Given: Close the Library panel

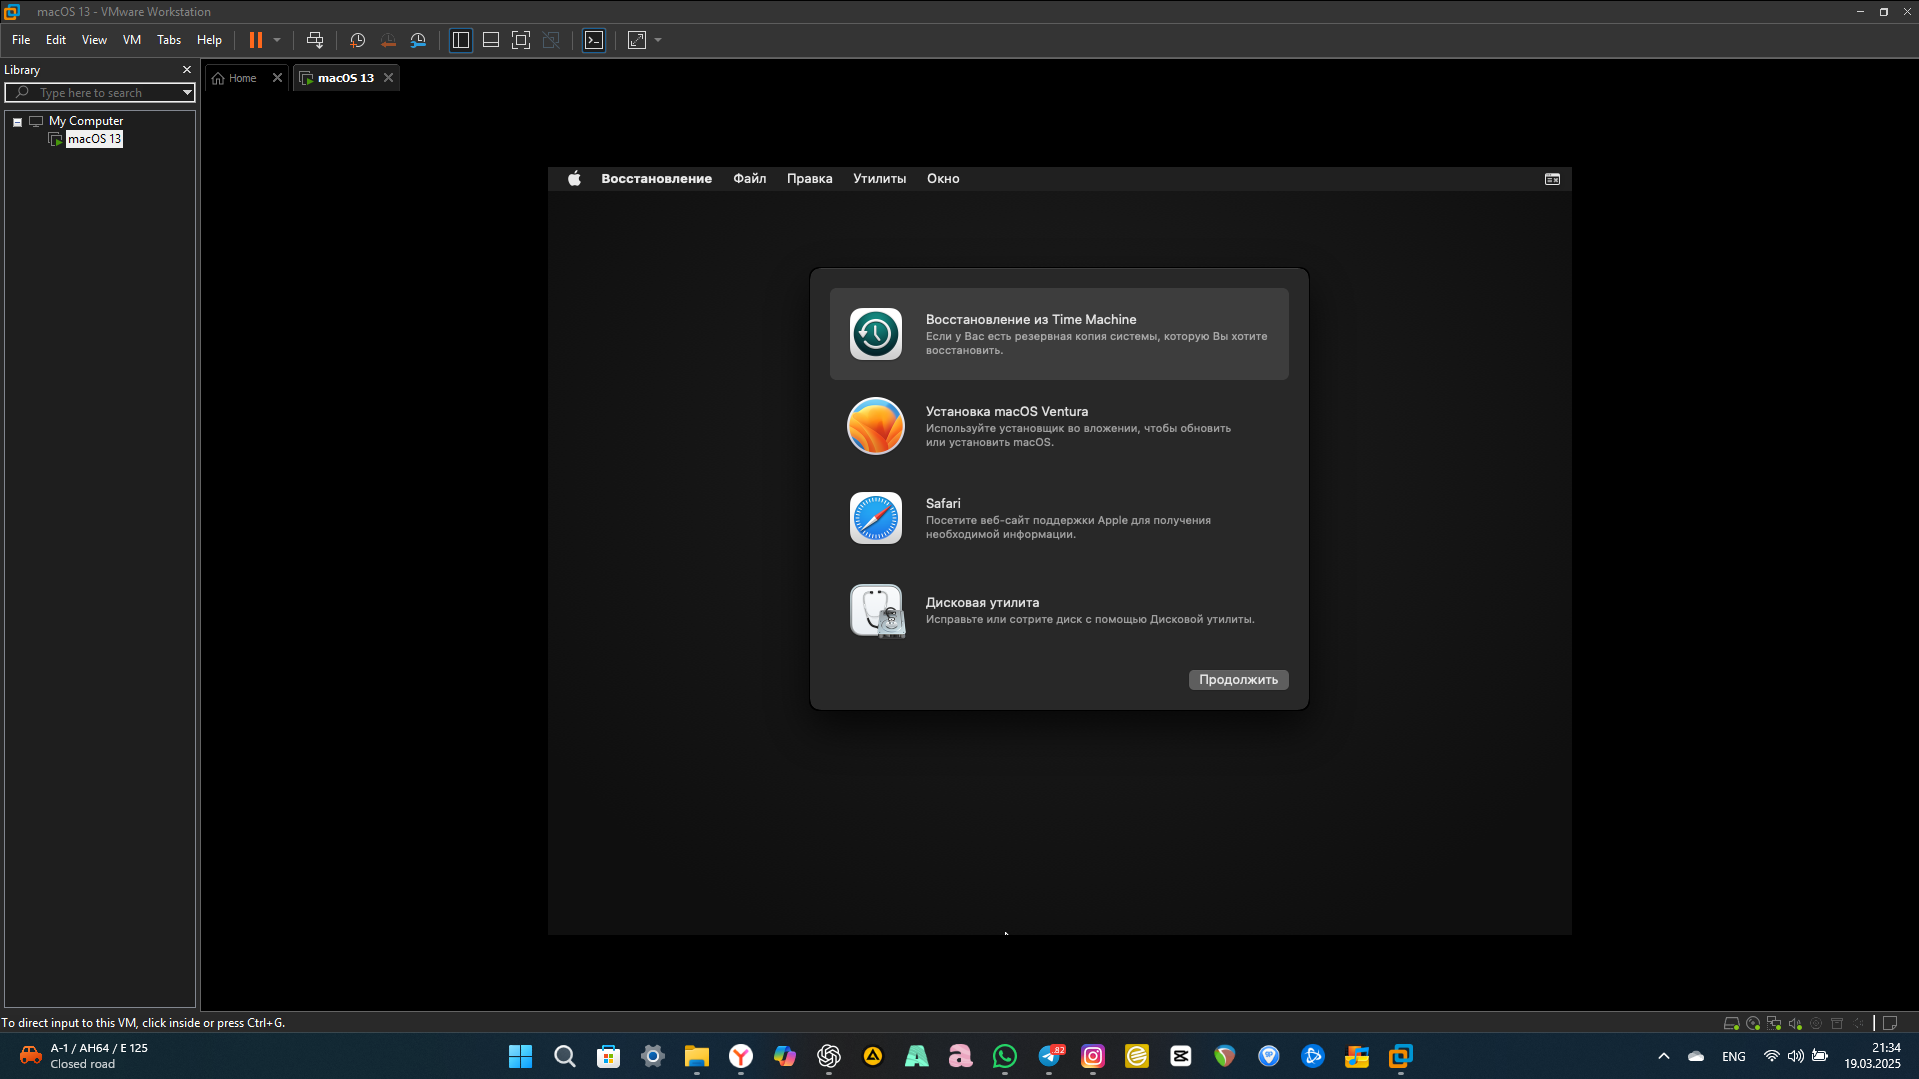Looking at the screenshot, I should [187, 70].
